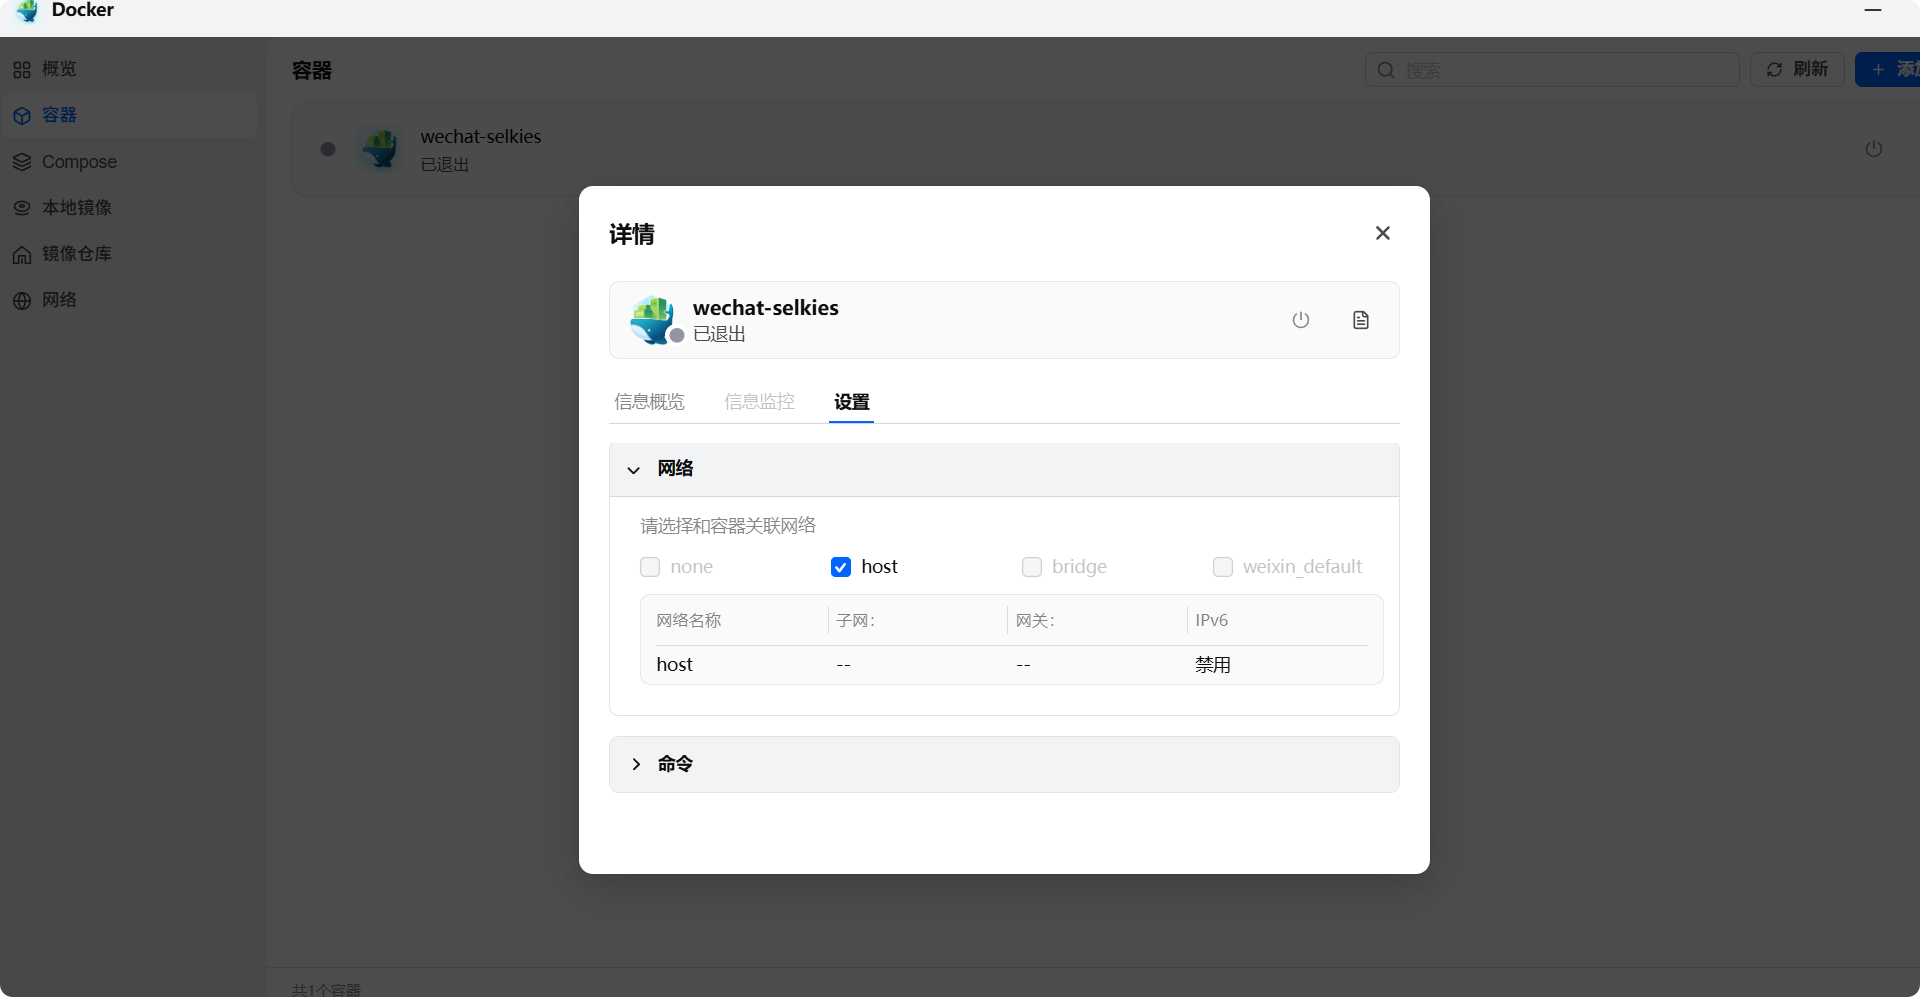Screen dimensions: 1920x997
Task: Click inside the 搜索 search field
Action: point(1550,70)
